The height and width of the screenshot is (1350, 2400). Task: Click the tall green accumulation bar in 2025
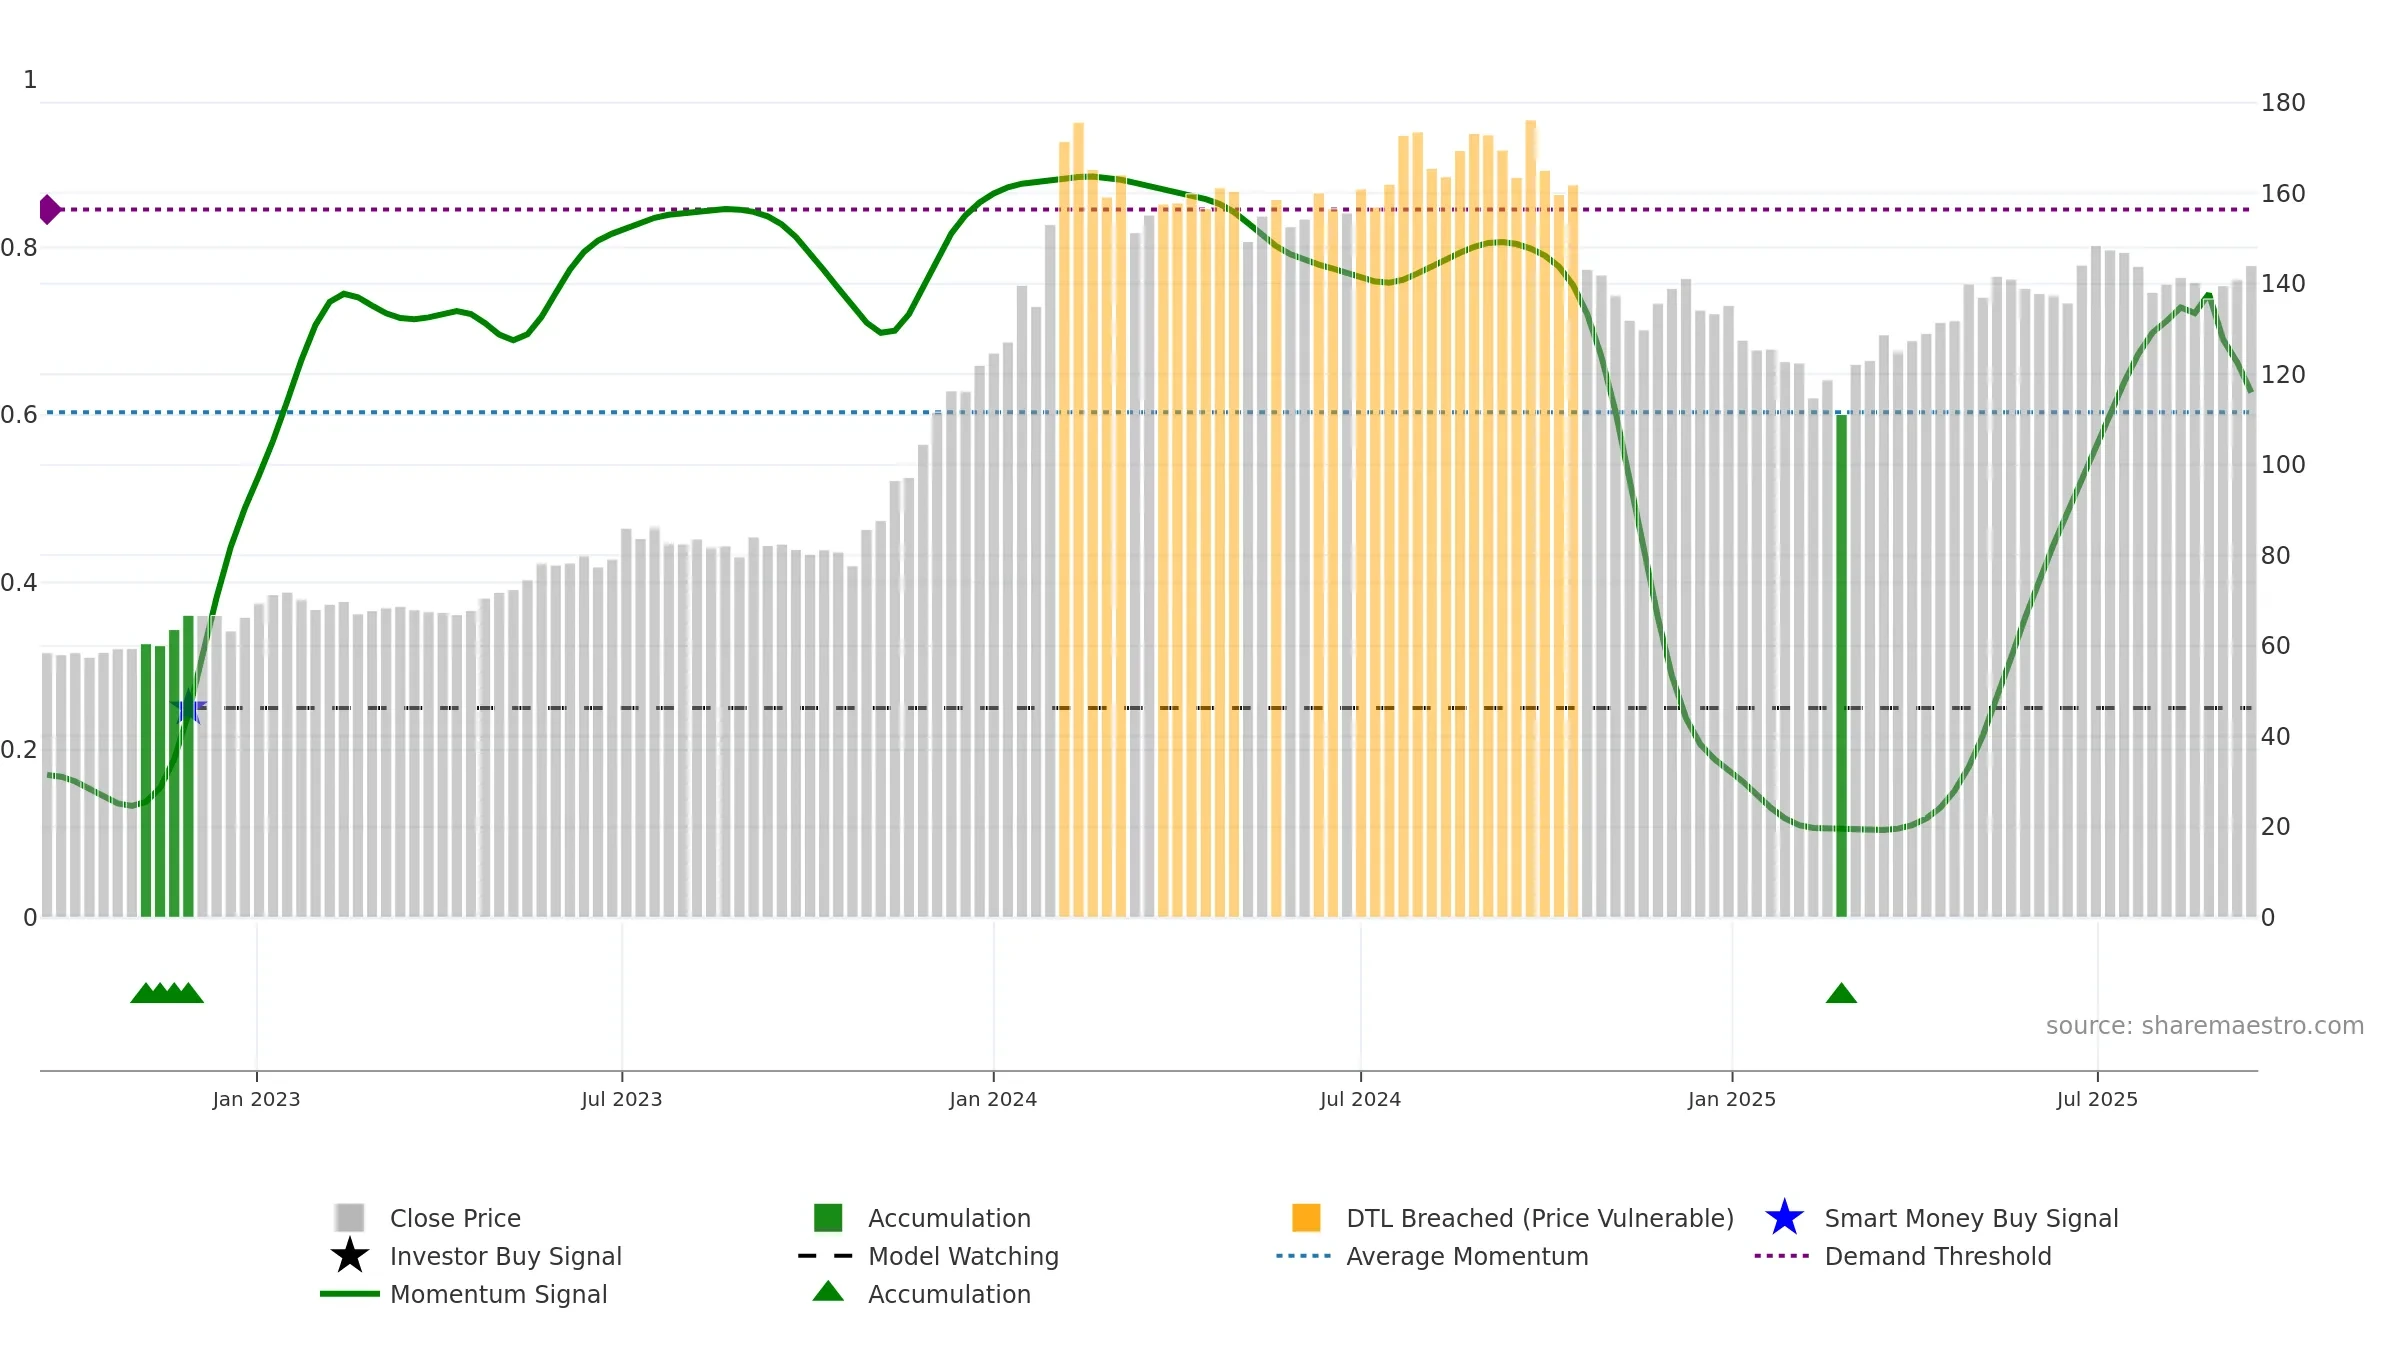(x=1841, y=666)
